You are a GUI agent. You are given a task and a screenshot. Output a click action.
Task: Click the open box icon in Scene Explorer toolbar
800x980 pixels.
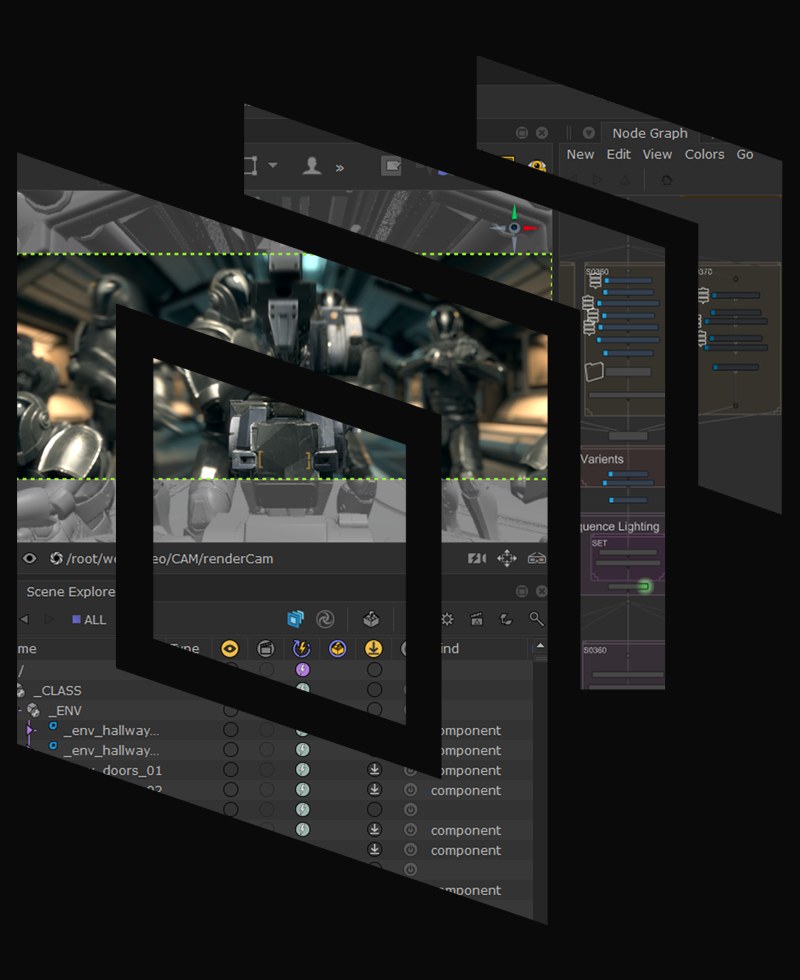(x=371, y=619)
